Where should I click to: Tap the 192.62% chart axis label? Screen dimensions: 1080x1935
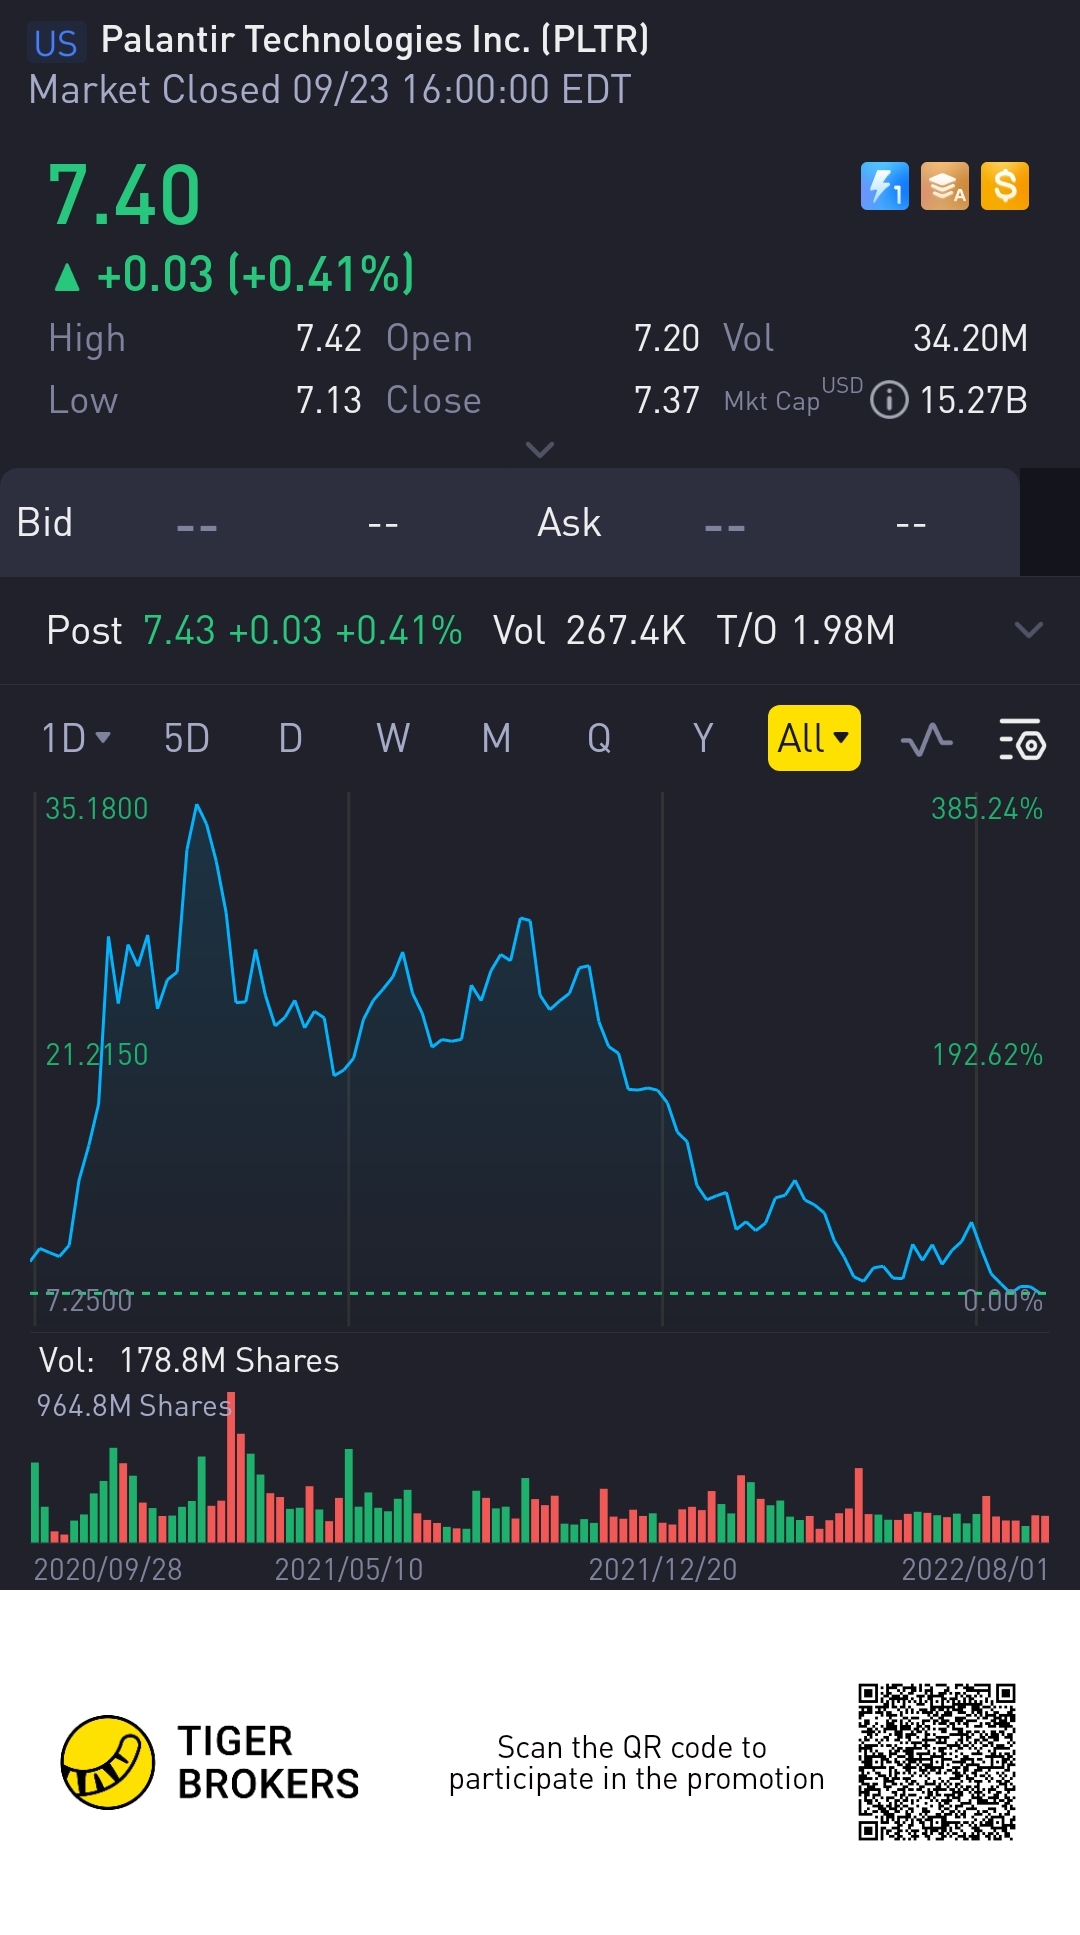pos(987,1054)
